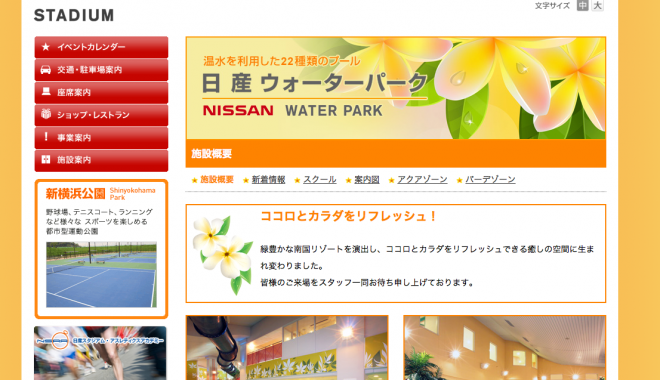660x380 pixels.
Task: Click the red NISSAN logo in banner
Action: (x=238, y=110)
